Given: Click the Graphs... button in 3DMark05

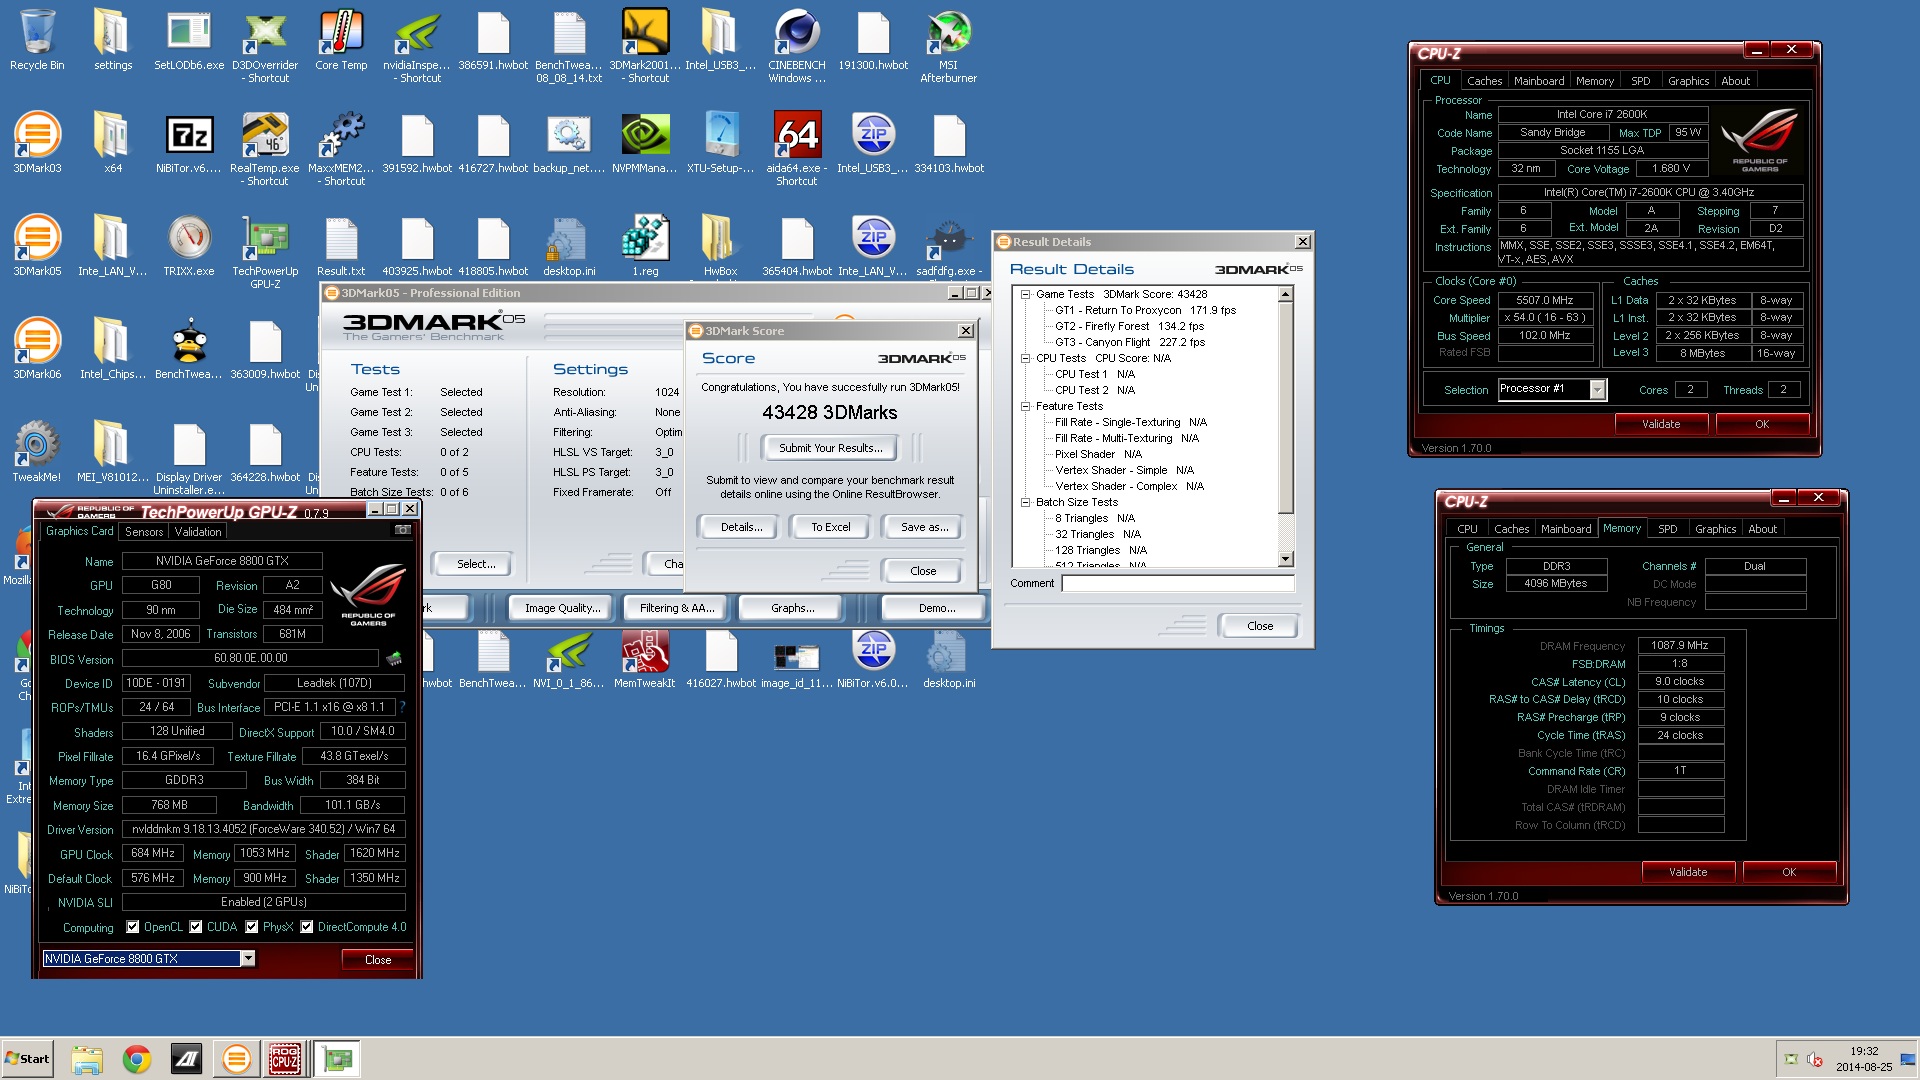Looking at the screenshot, I should pyautogui.click(x=792, y=608).
